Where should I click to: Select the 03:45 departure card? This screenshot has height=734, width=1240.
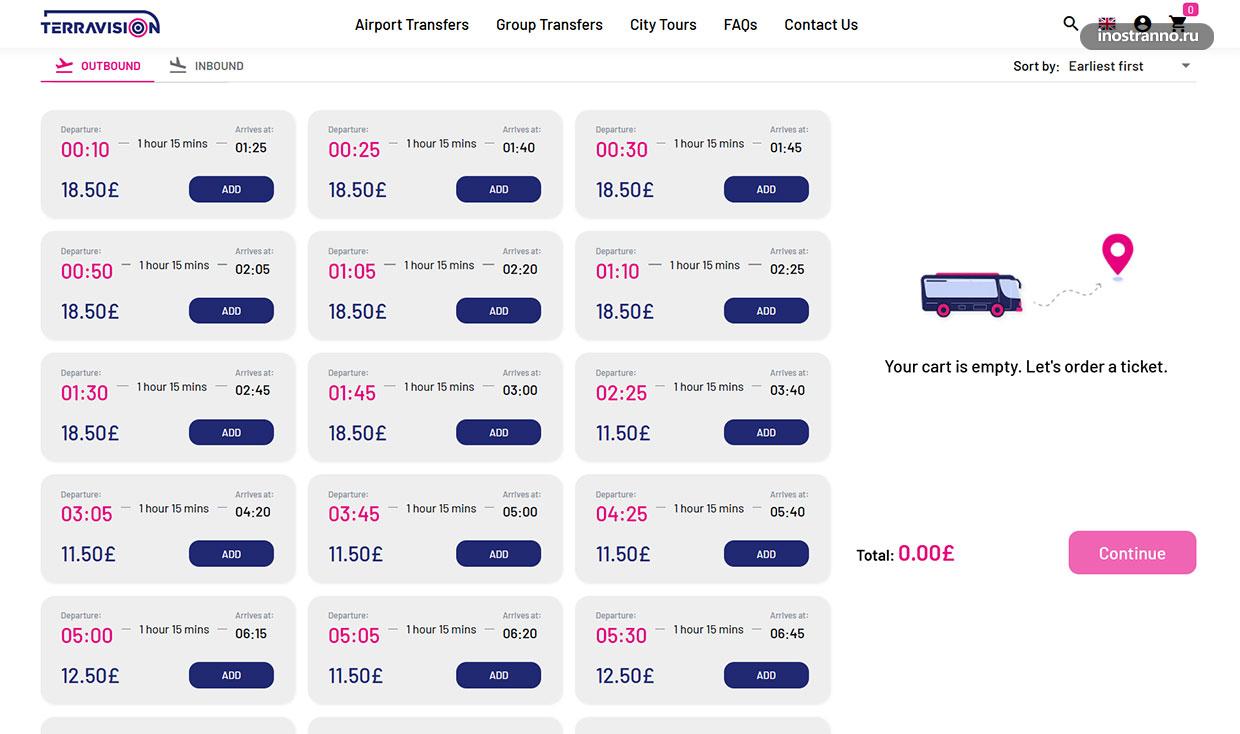coord(435,528)
